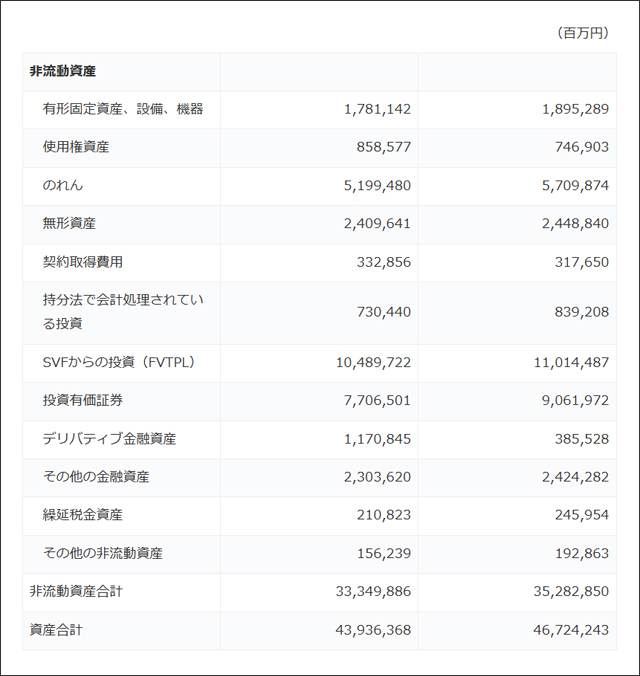Select the SVFからの投資（FVTPL） row label
This screenshot has width=640, height=676.
click(x=118, y=363)
